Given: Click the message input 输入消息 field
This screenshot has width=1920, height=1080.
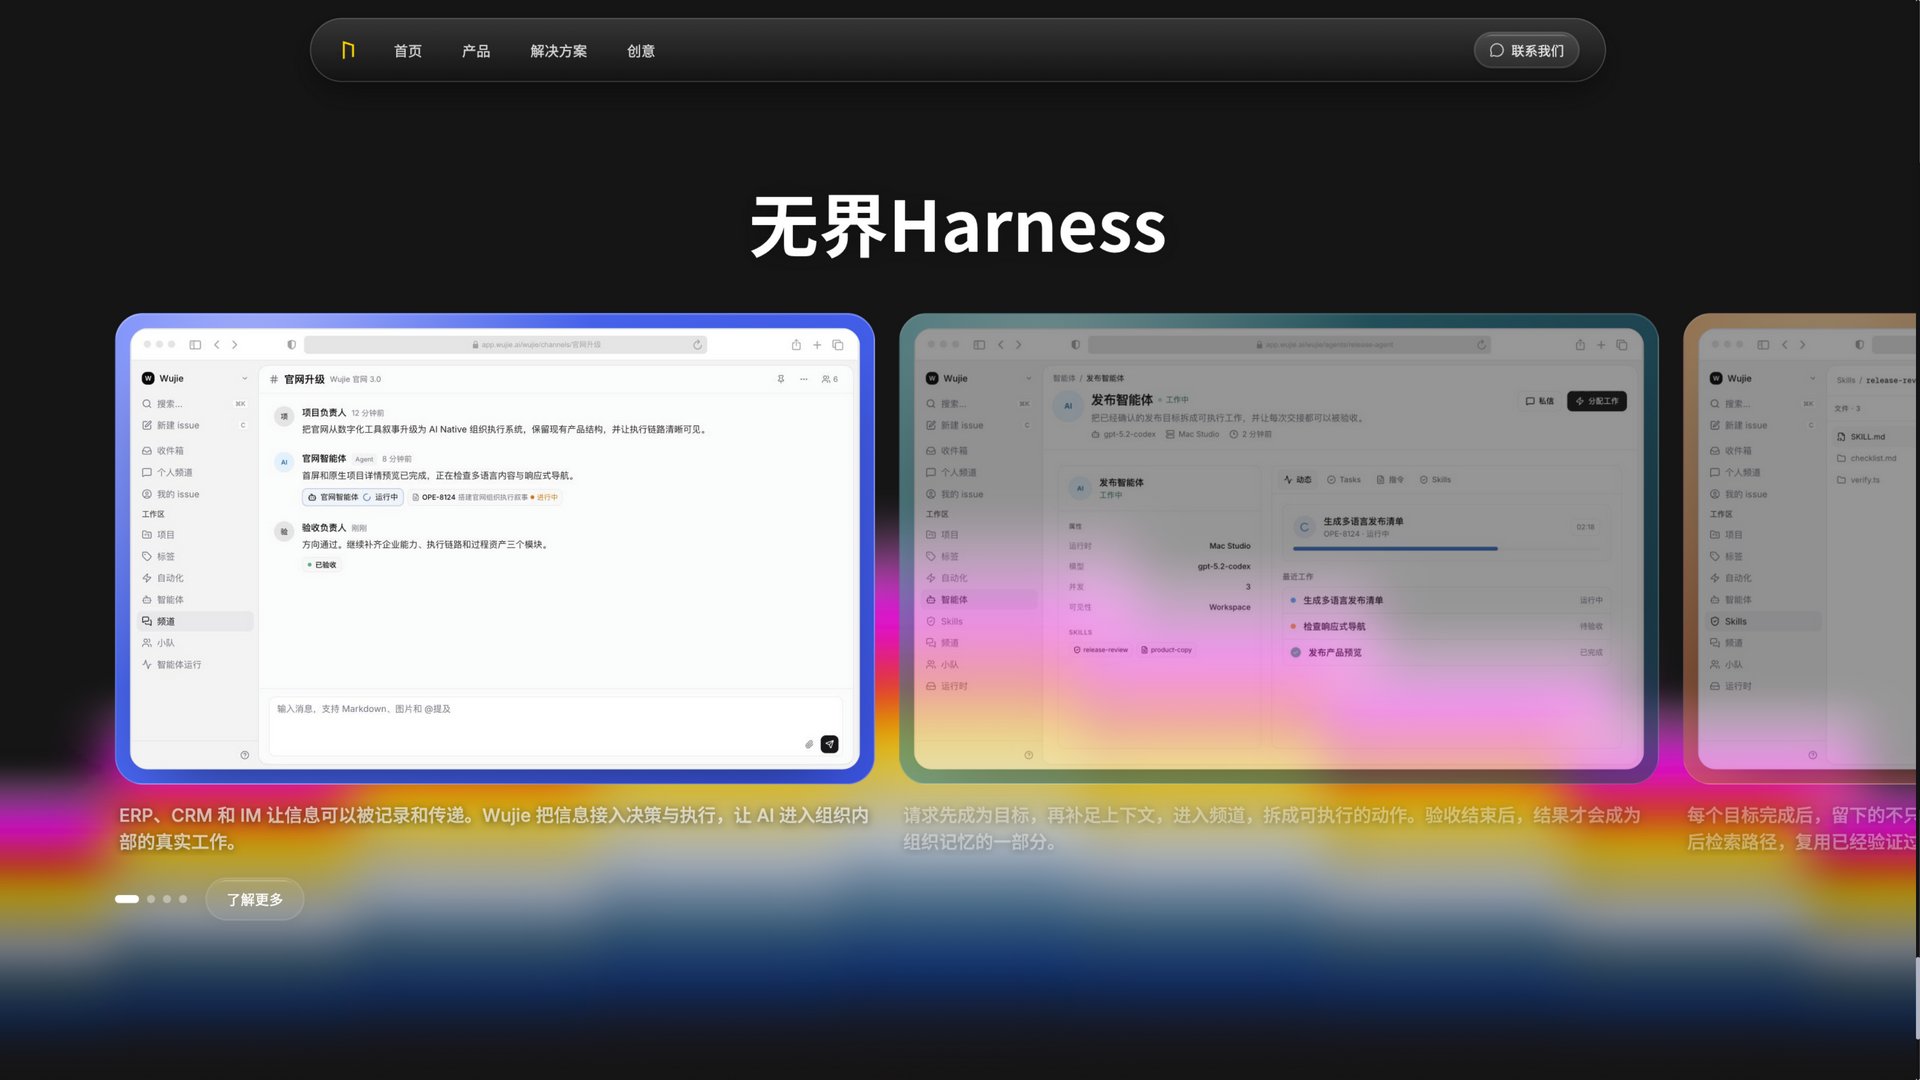Looking at the screenshot, I should click(555, 725).
